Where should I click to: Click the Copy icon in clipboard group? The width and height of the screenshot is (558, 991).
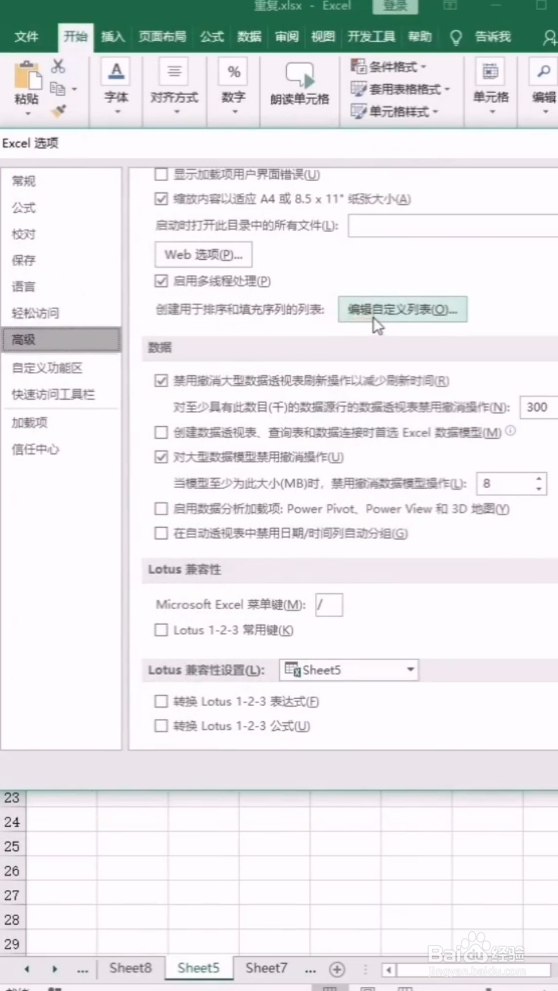click(x=58, y=88)
